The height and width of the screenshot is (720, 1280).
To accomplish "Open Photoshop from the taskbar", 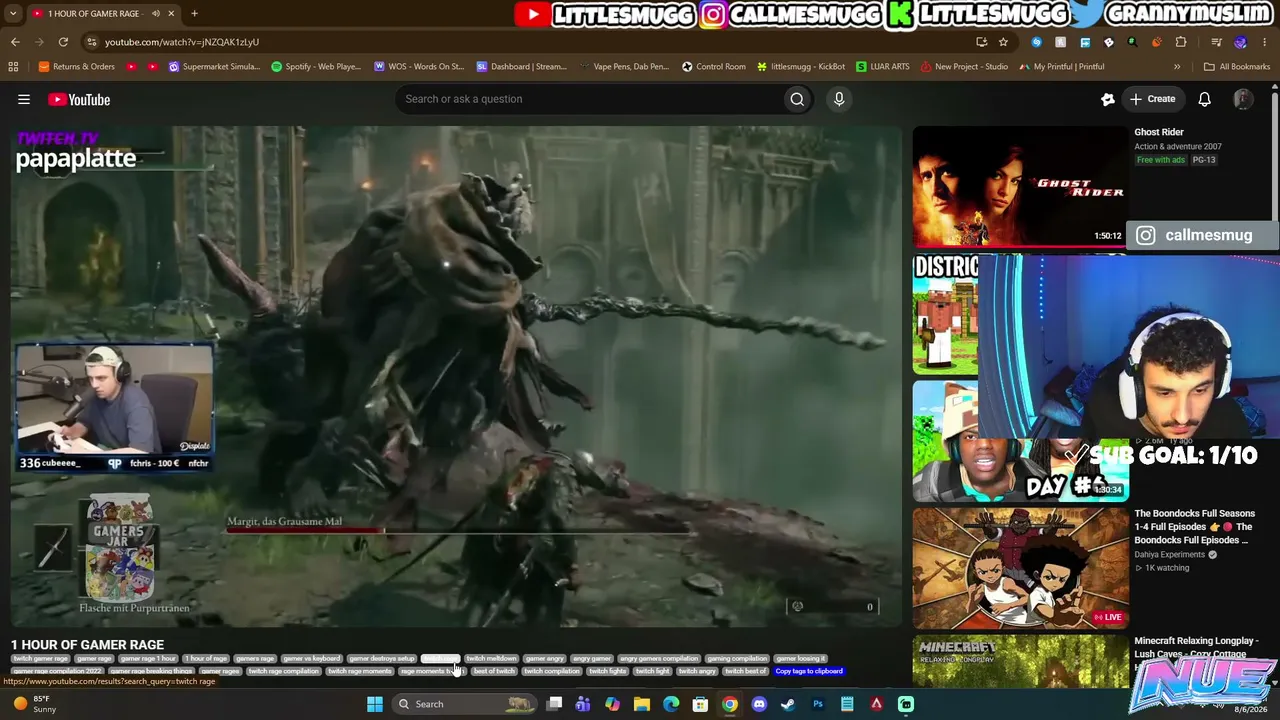I will (x=818, y=704).
